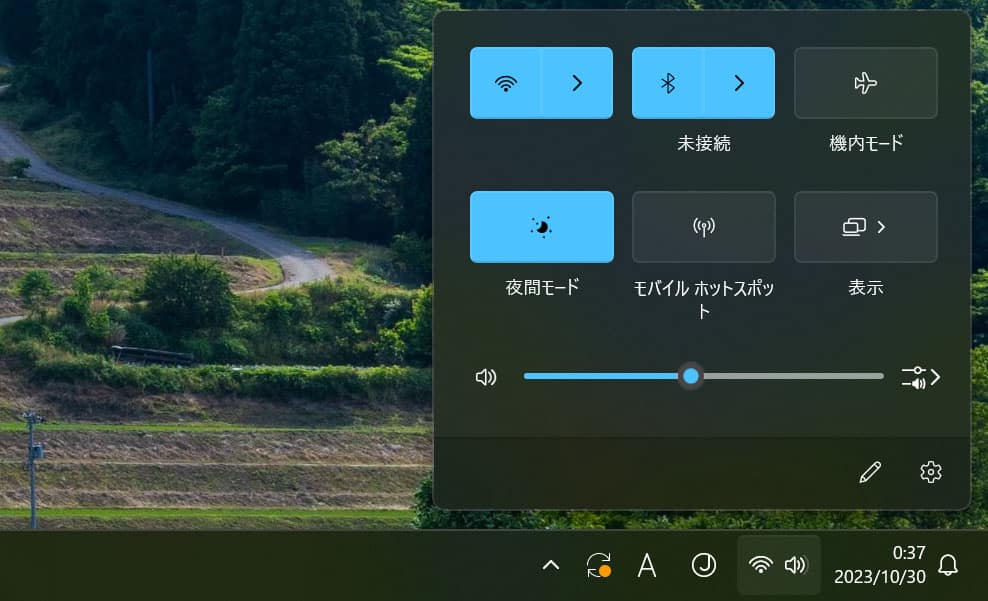Open the clock showing 0:37 2023/10/30
The width and height of the screenshot is (988, 601).
[880, 565]
